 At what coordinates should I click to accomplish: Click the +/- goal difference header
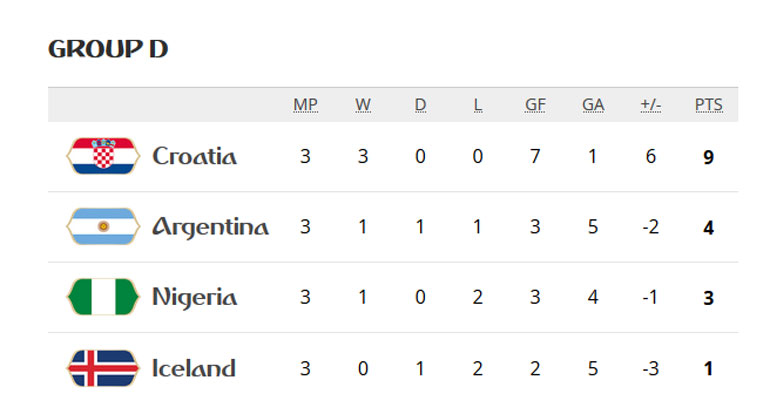[651, 104]
